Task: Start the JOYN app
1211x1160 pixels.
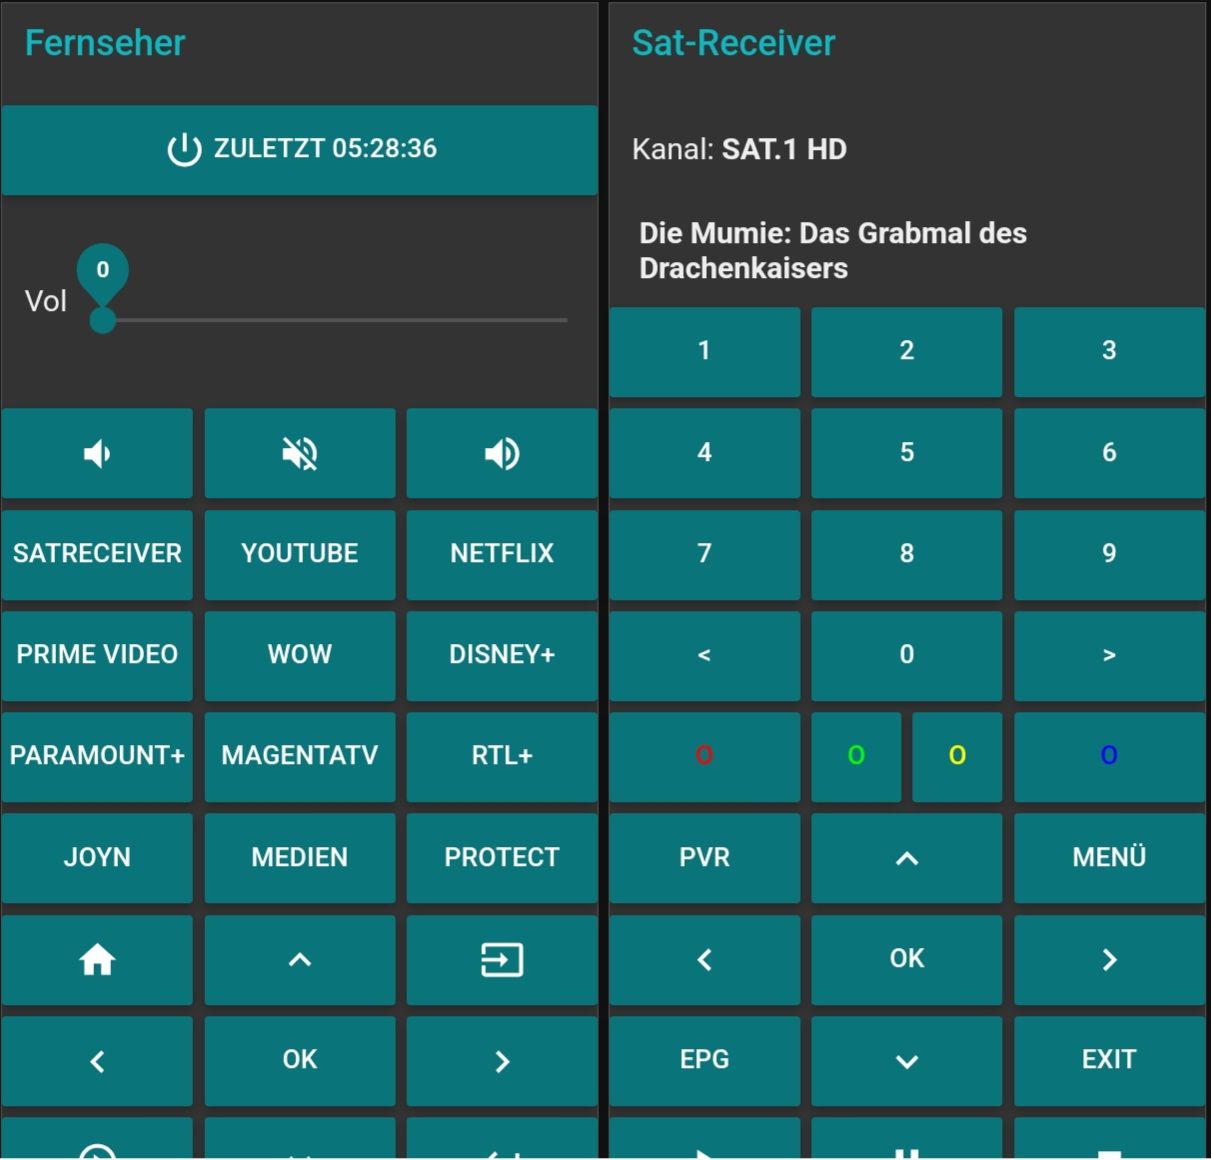Action: [x=97, y=858]
